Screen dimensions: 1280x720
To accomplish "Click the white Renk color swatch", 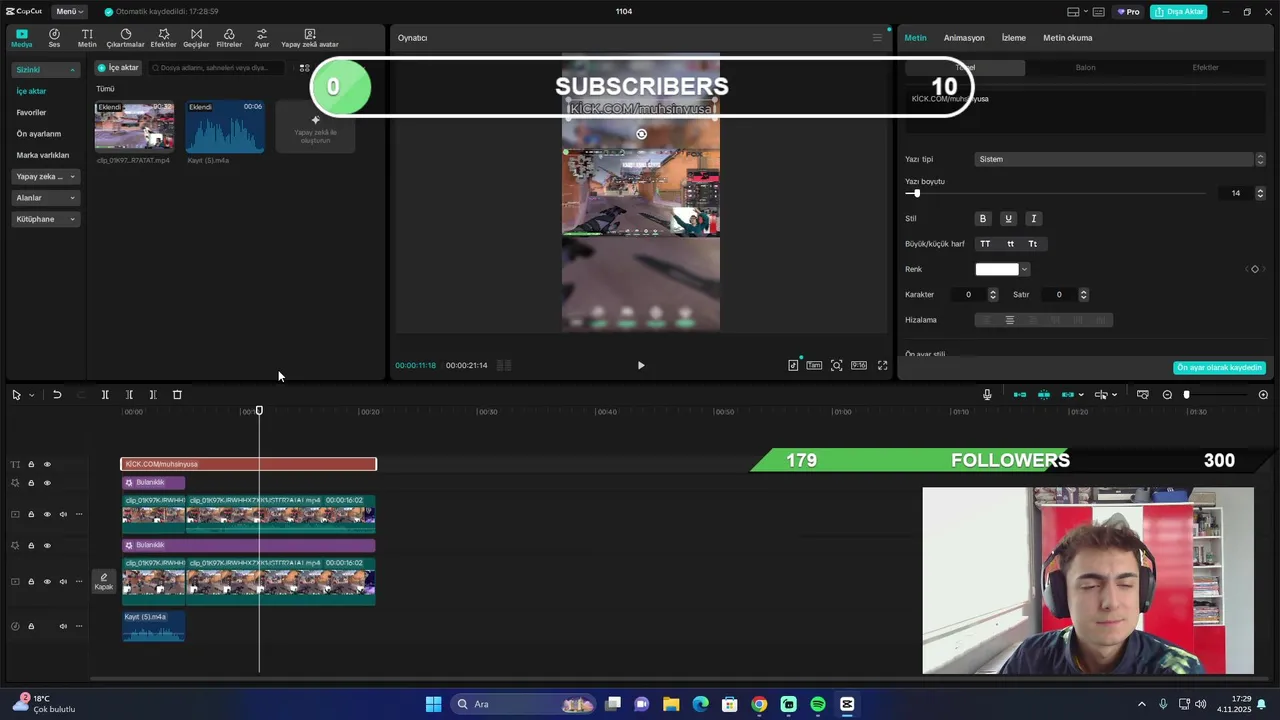I will click(x=997, y=269).
